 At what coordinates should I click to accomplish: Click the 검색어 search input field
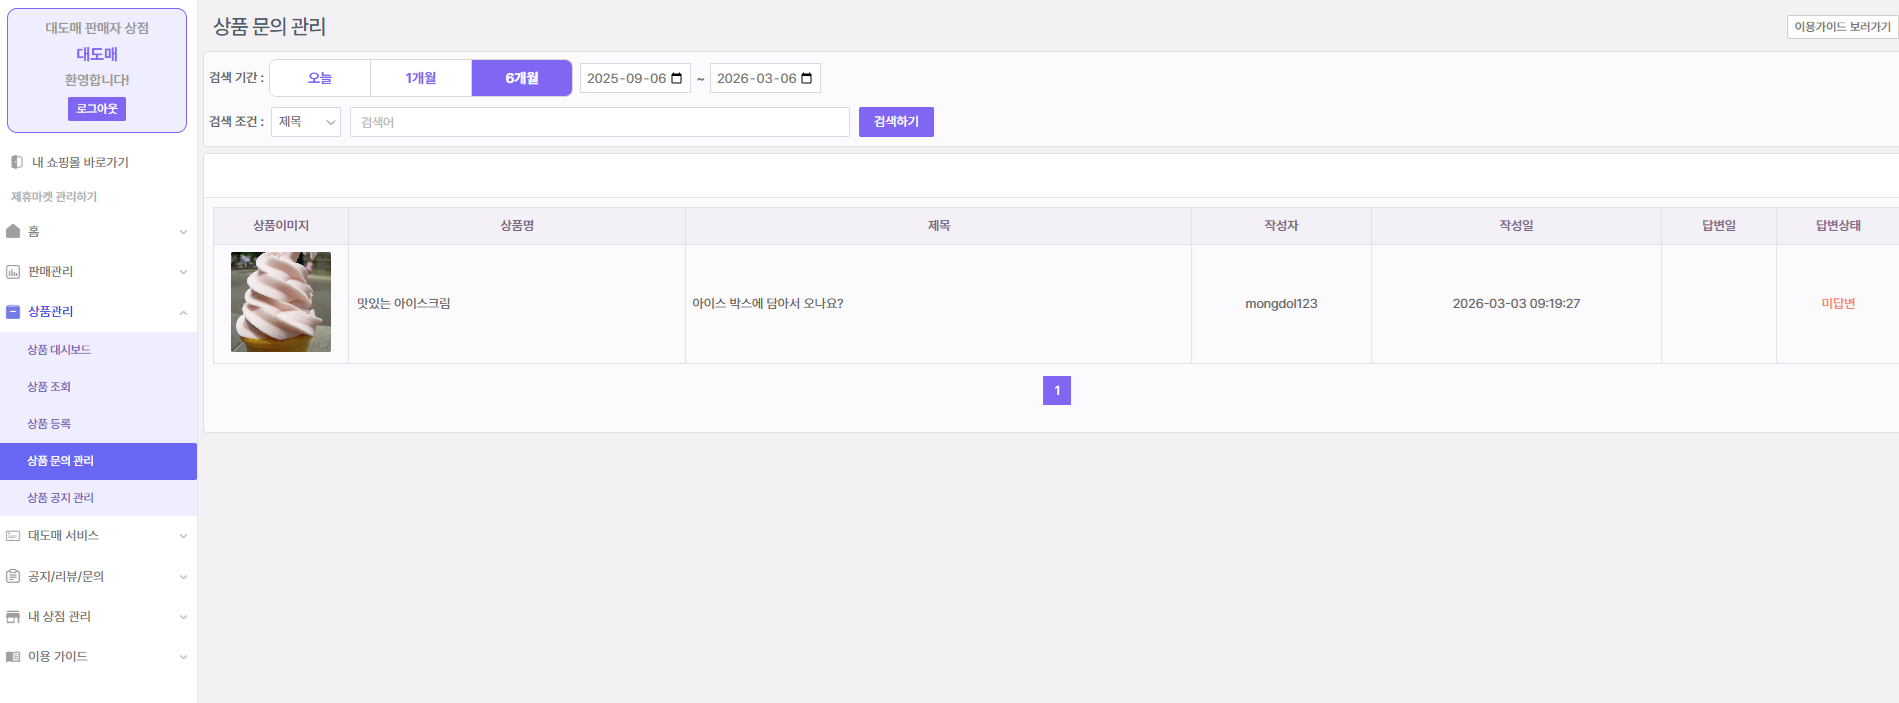pos(599,122)
